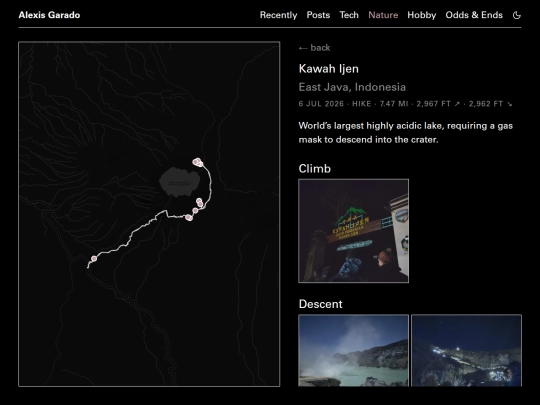Click the Descent section heading
This screenshot has width=540, height=405.
coord(321,304)
